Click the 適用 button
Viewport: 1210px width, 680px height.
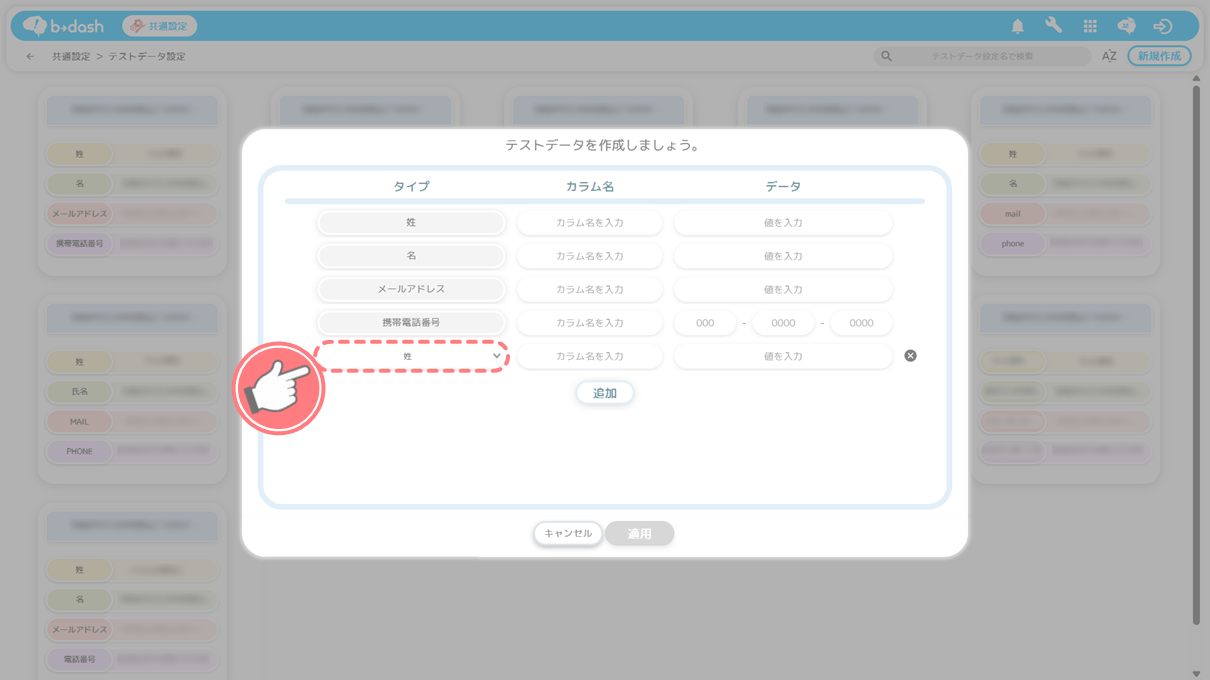click(639, 534)
